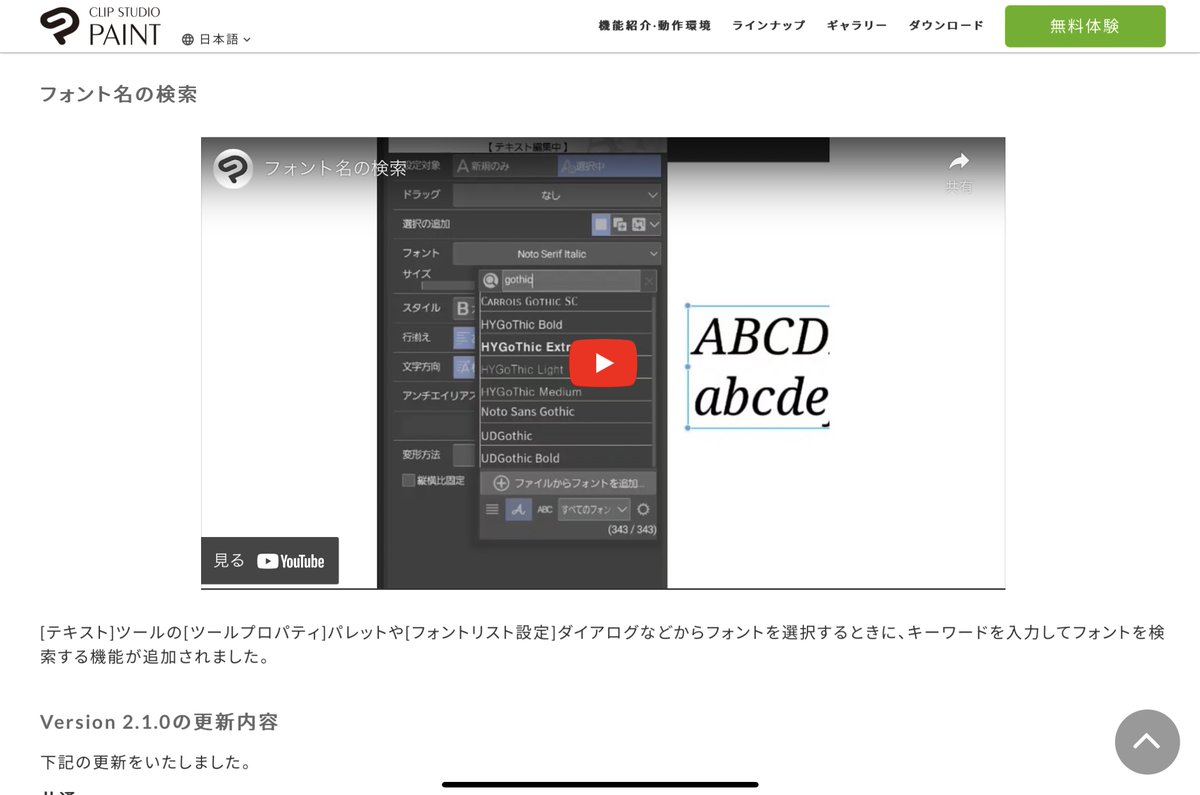The width and height of the screenshot is (1200, 795).
Task: Click the 共有 share arrow icon
Action: point(959,162)
